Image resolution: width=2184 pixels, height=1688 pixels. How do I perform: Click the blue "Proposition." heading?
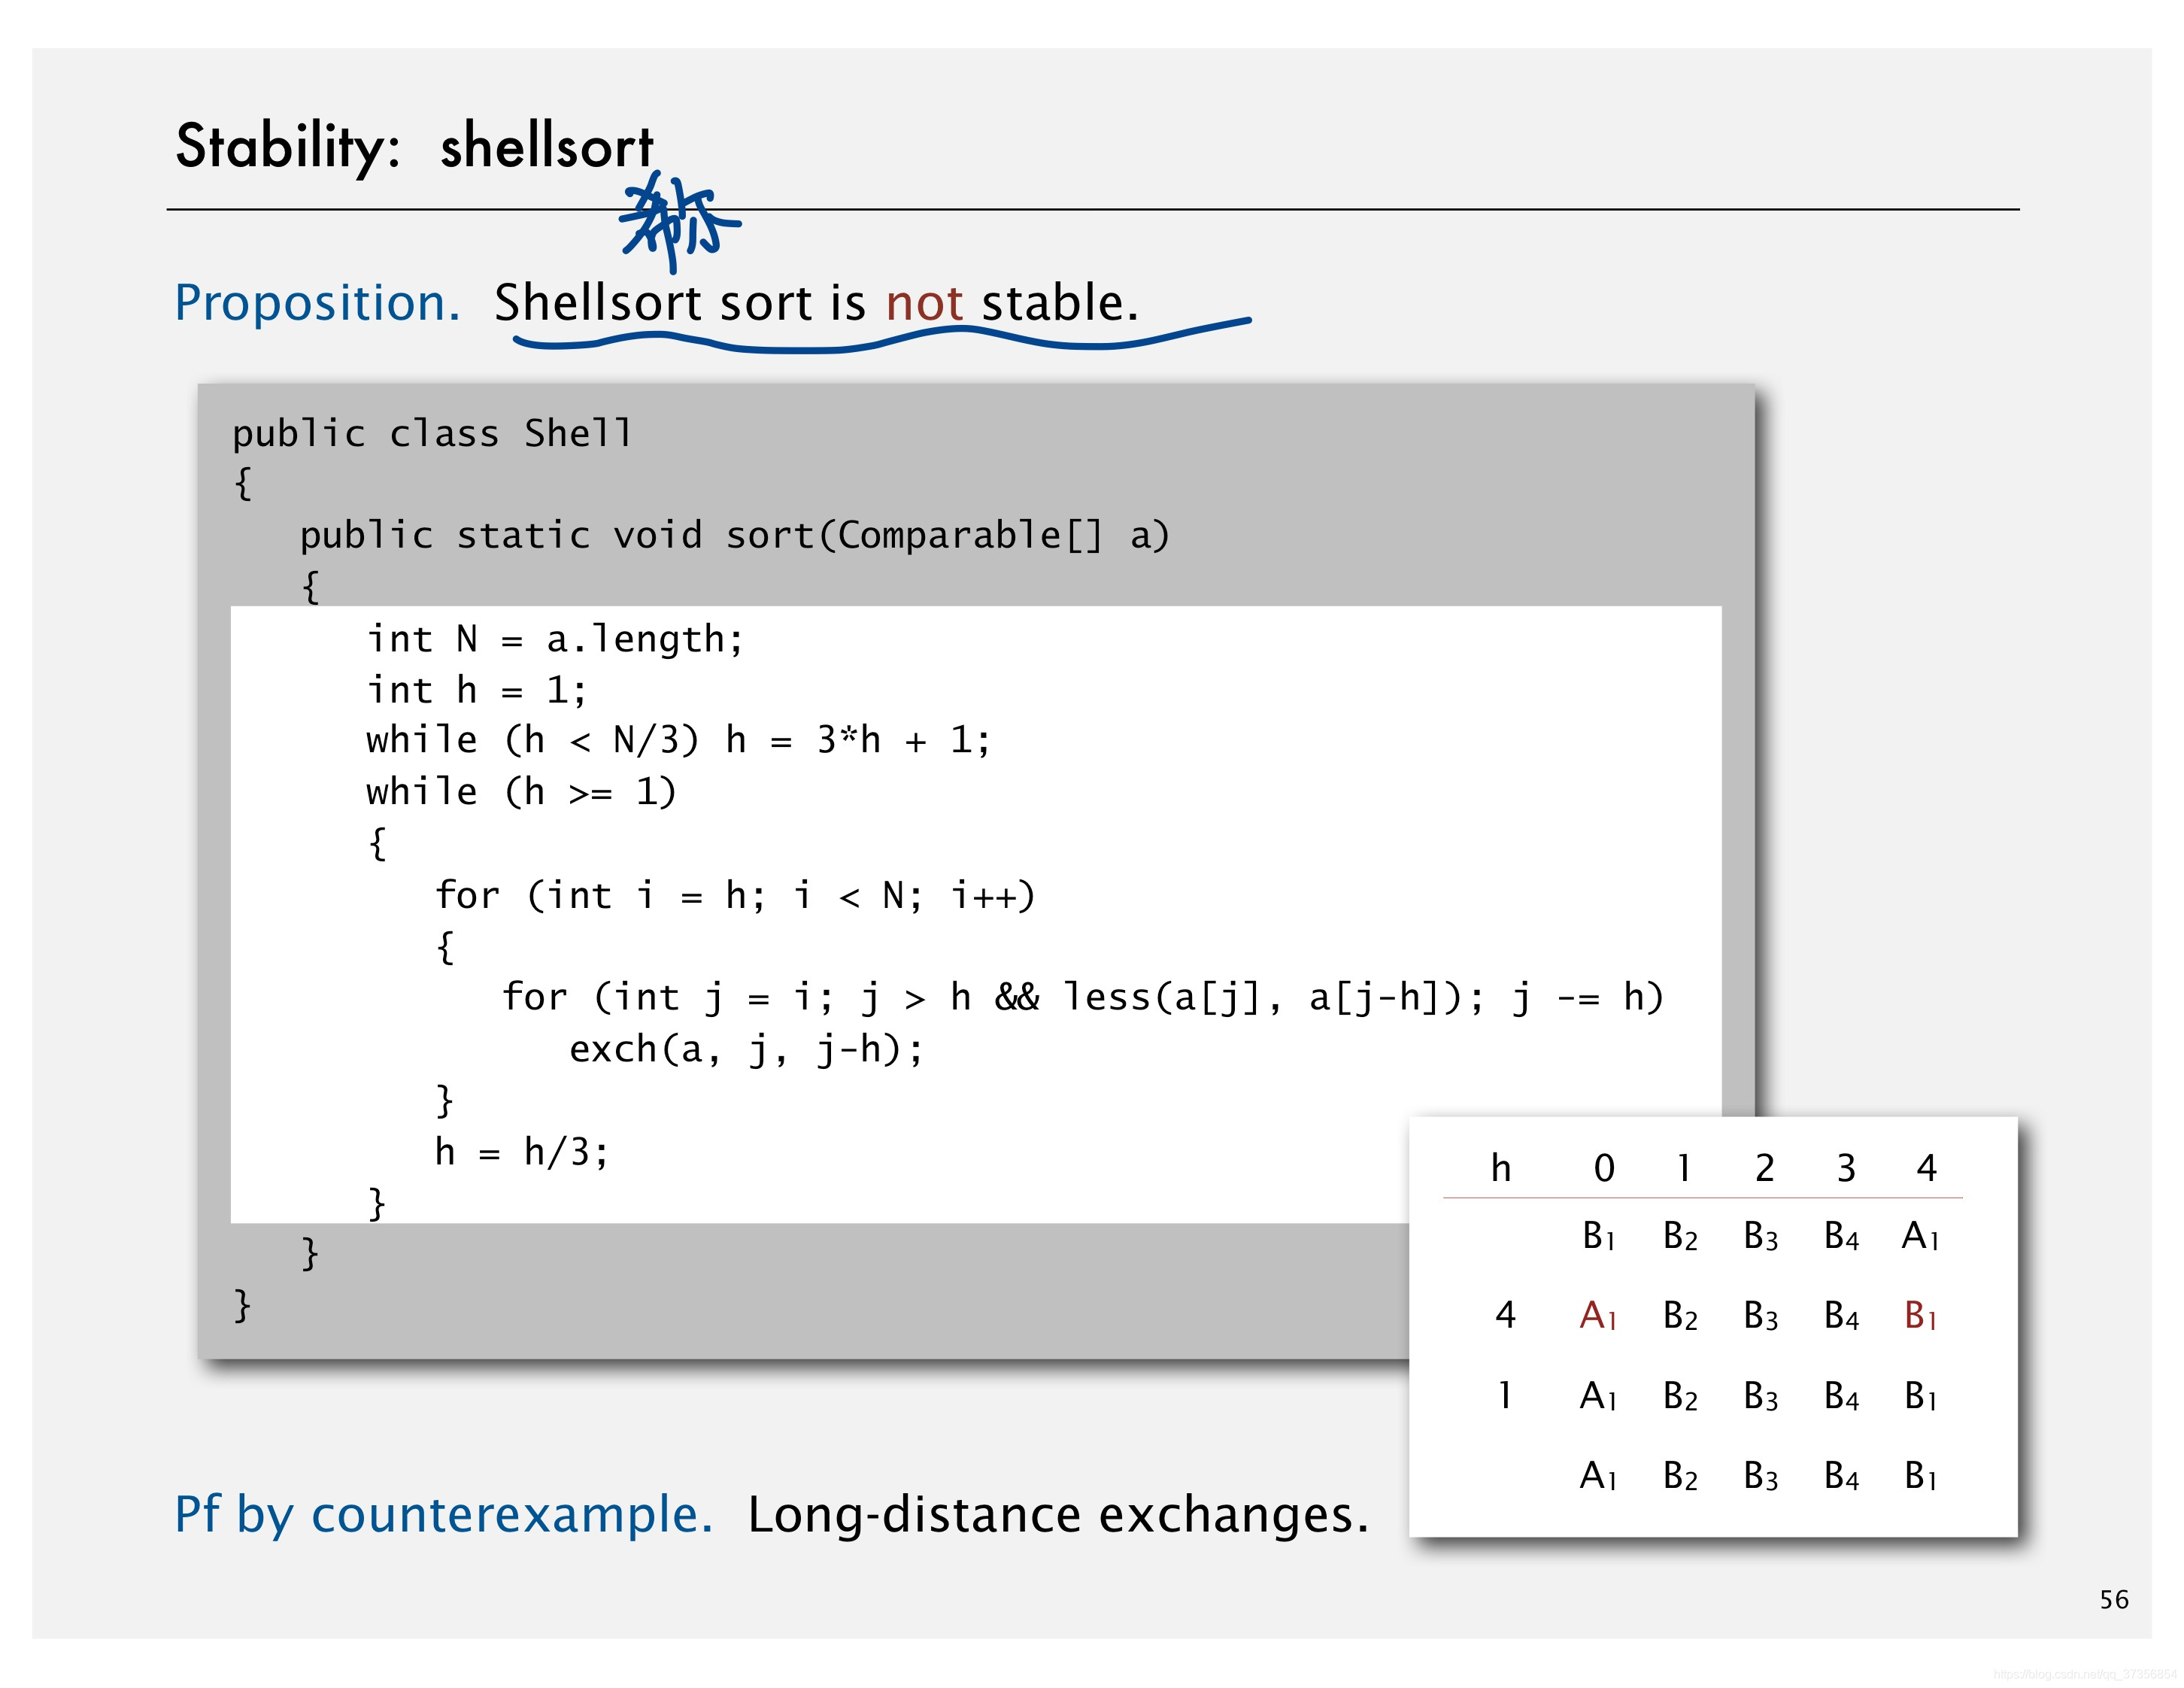[x=317, y=302]
